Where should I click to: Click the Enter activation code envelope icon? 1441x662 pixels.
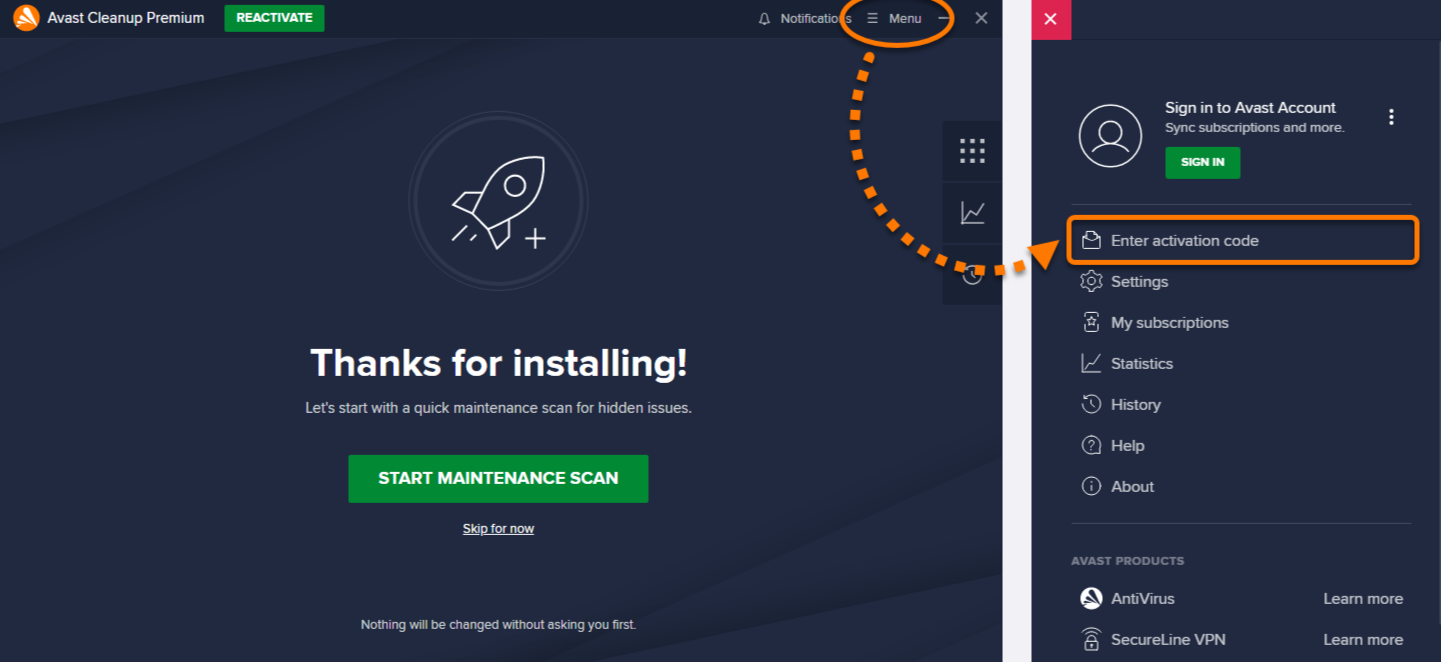[x=1091, y=241]
